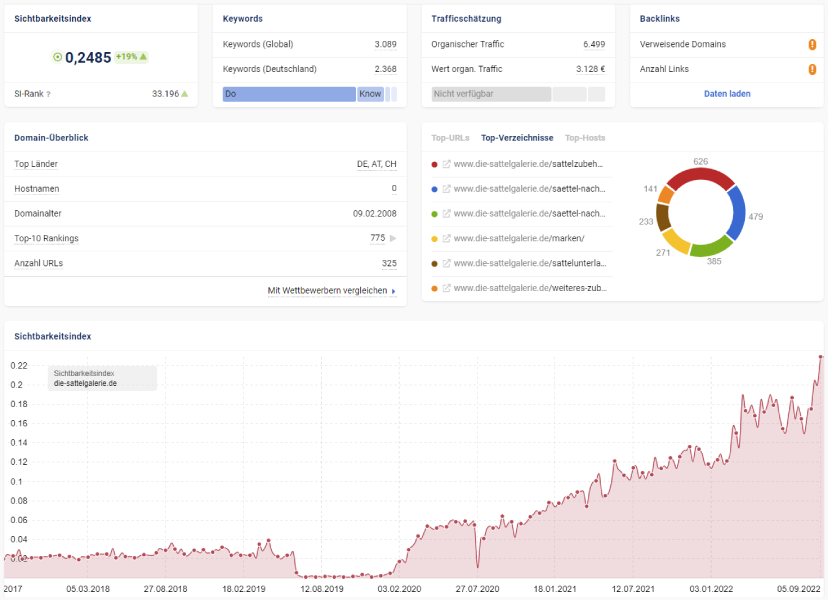Click the orange warning icon beside Verweisende Domains
828x600 pixels.
812,44
